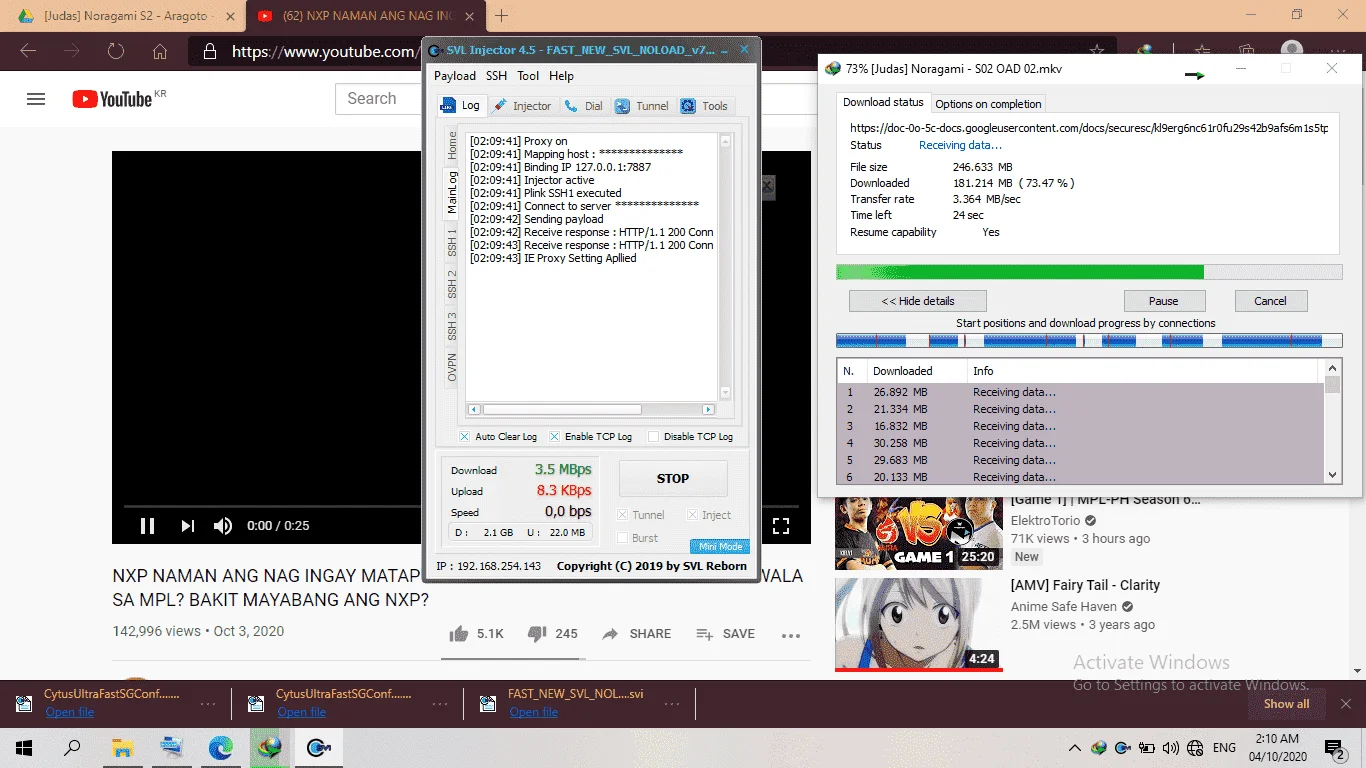Image resolution: width=1366 pixels, height=768 pixels.
Task: Open the three-dot more actions menu under video
Action: click(791, 635)
